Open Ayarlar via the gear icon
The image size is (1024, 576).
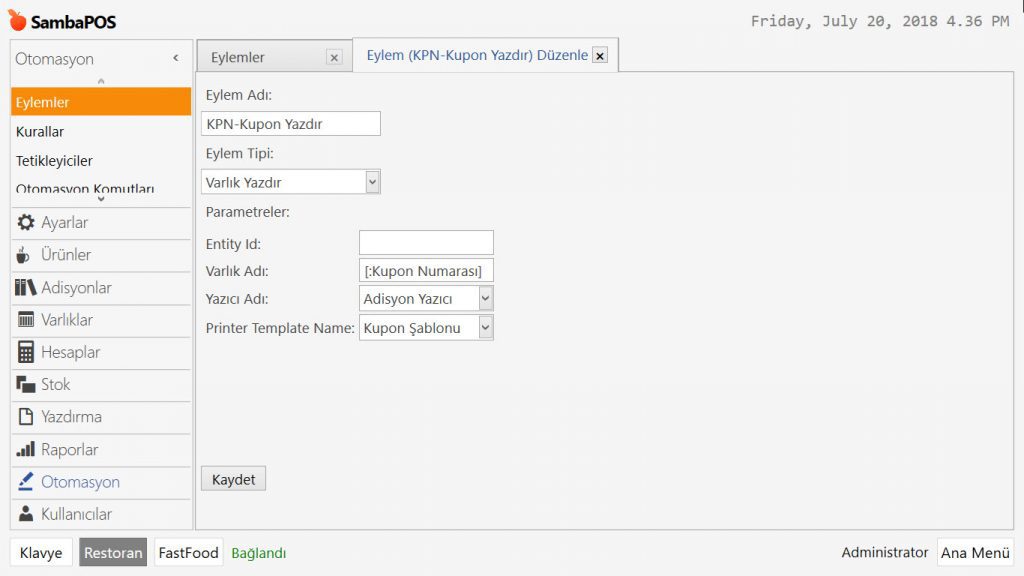tap(26, 223)
